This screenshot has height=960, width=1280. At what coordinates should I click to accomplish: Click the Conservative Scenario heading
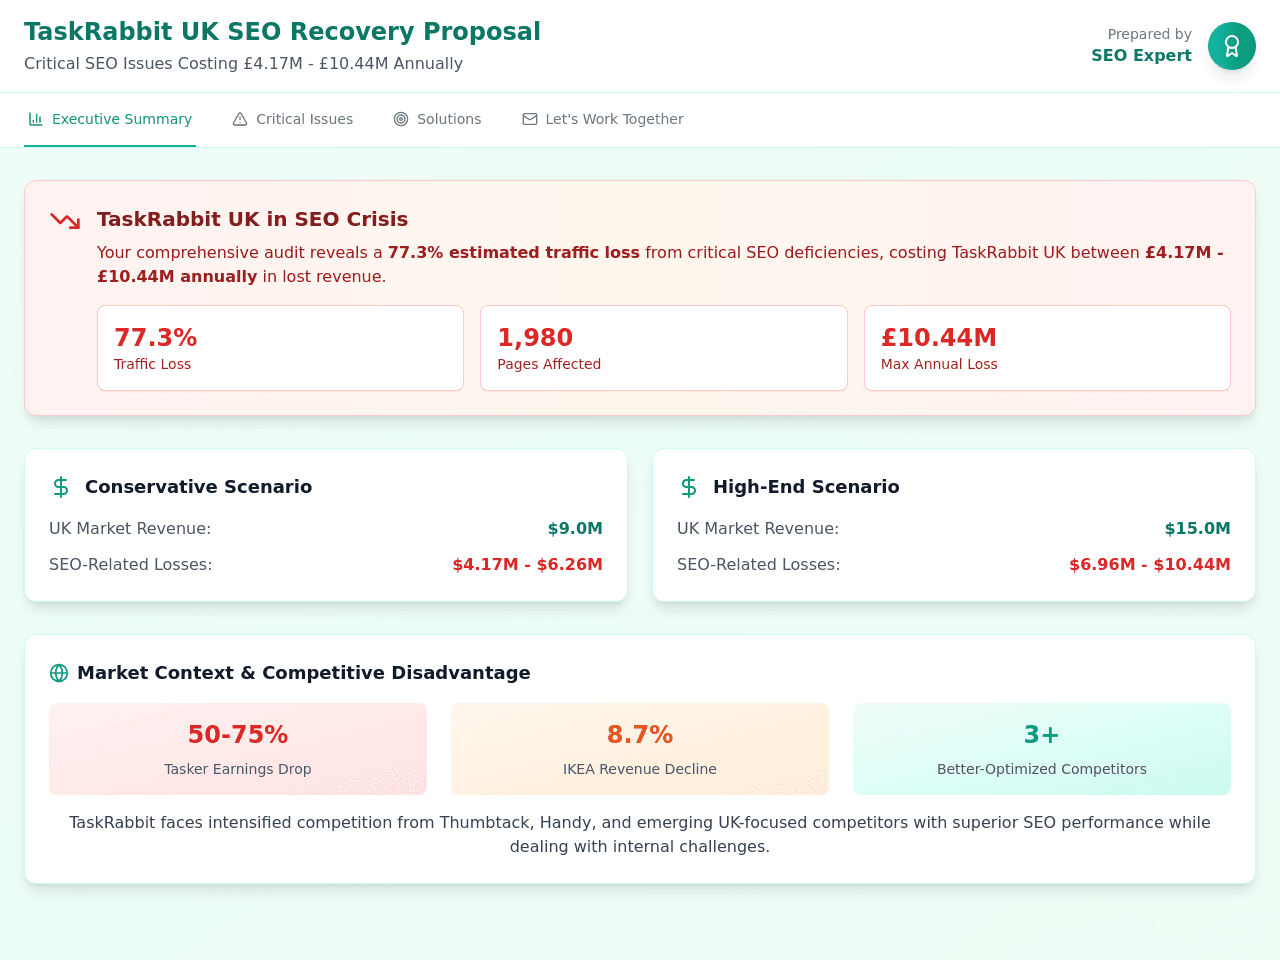click(198, 487)
